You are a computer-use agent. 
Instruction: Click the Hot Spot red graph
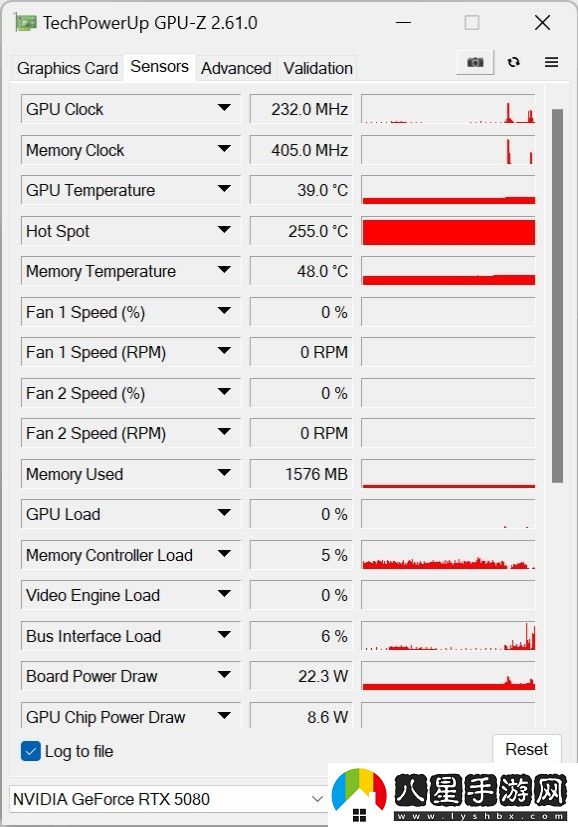(448, 231)
